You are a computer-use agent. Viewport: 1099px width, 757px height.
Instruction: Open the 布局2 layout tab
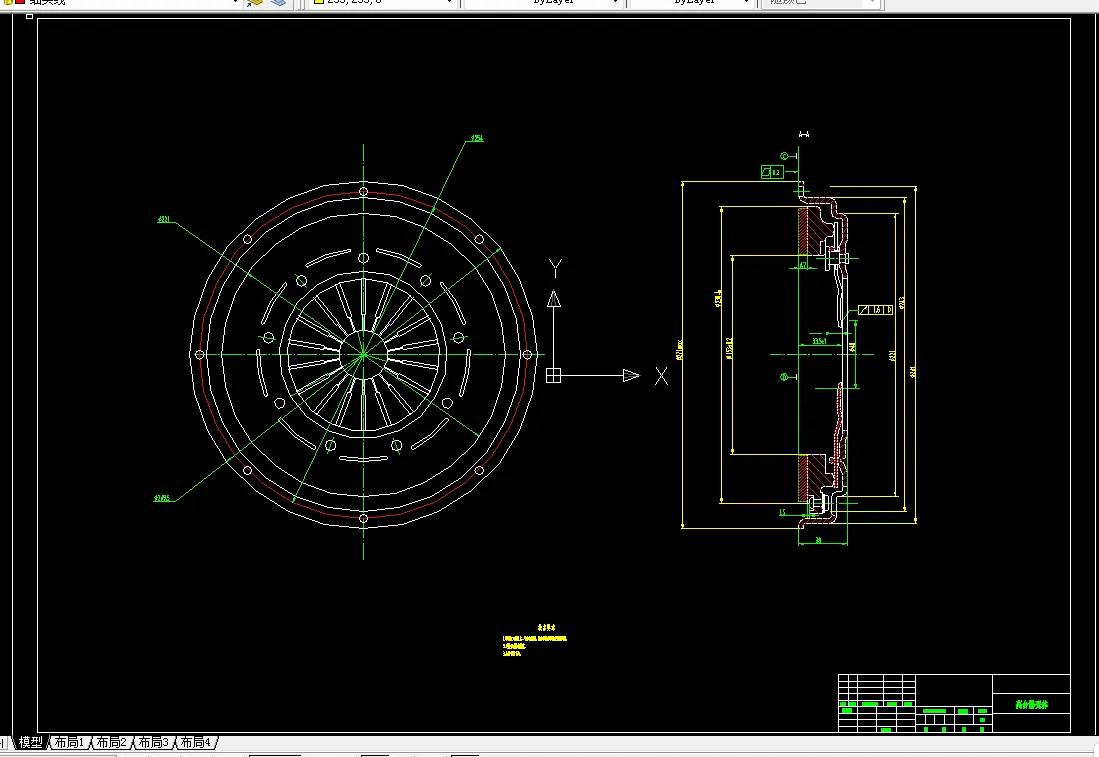[x=111, y=742]
